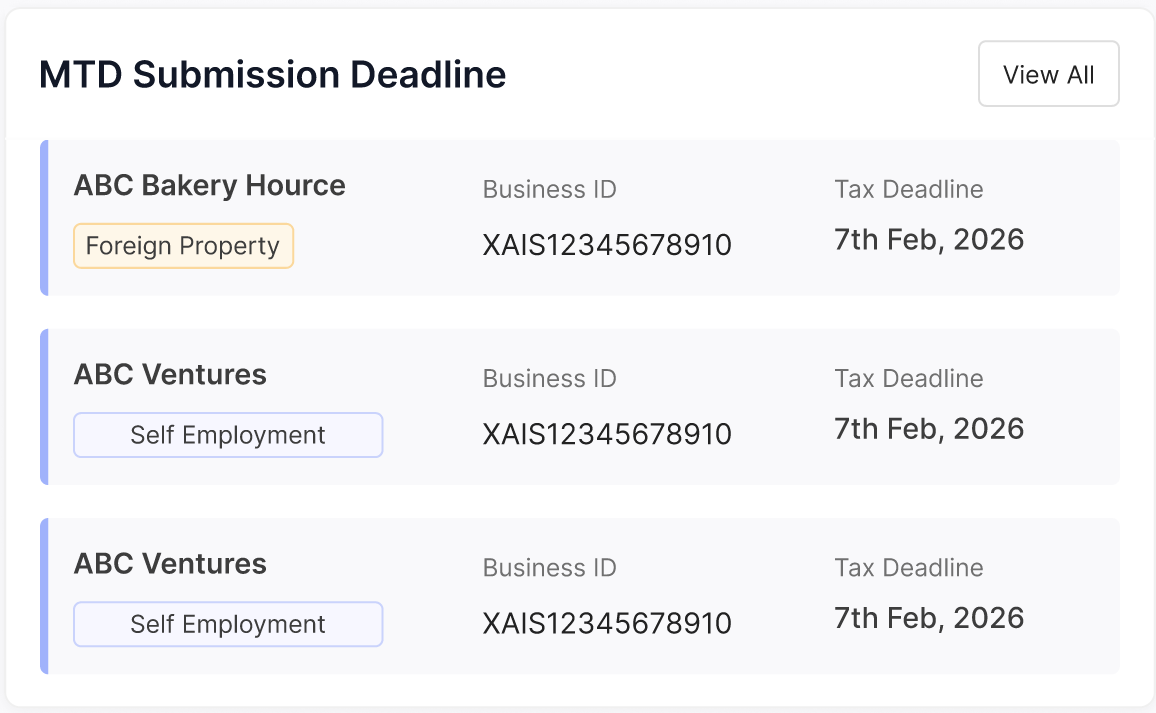This screenshot has width=1156, height=713.
Task: Click the 7th Feb, 2026 date in last row
Action: (x=928, y=618)
